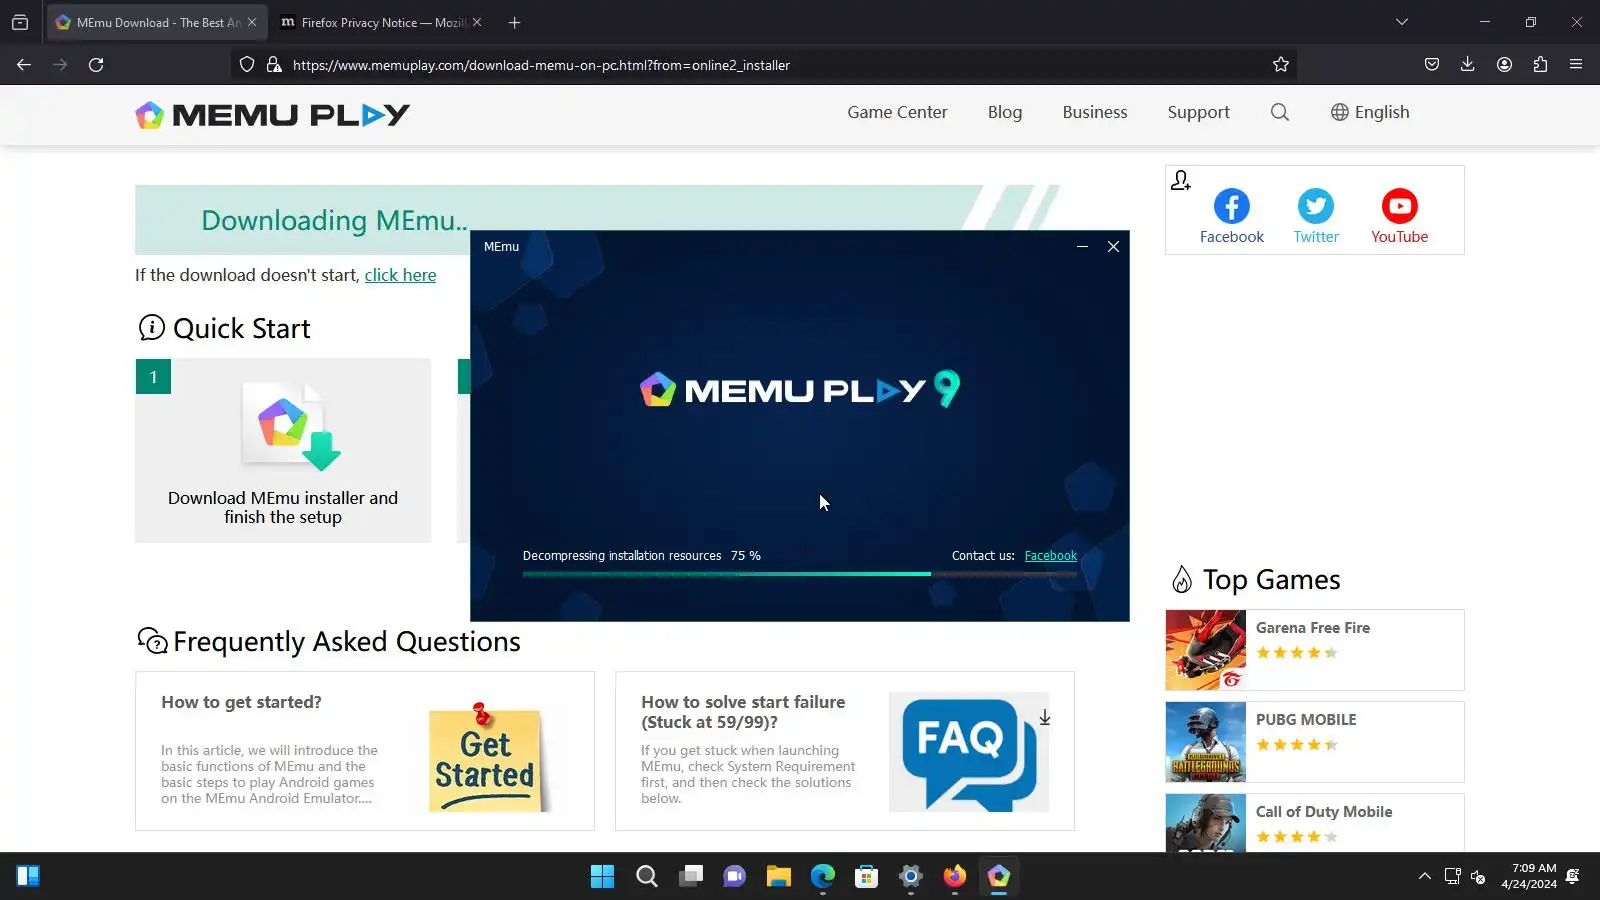Click the installer progress bar

[x=800, y=574]
